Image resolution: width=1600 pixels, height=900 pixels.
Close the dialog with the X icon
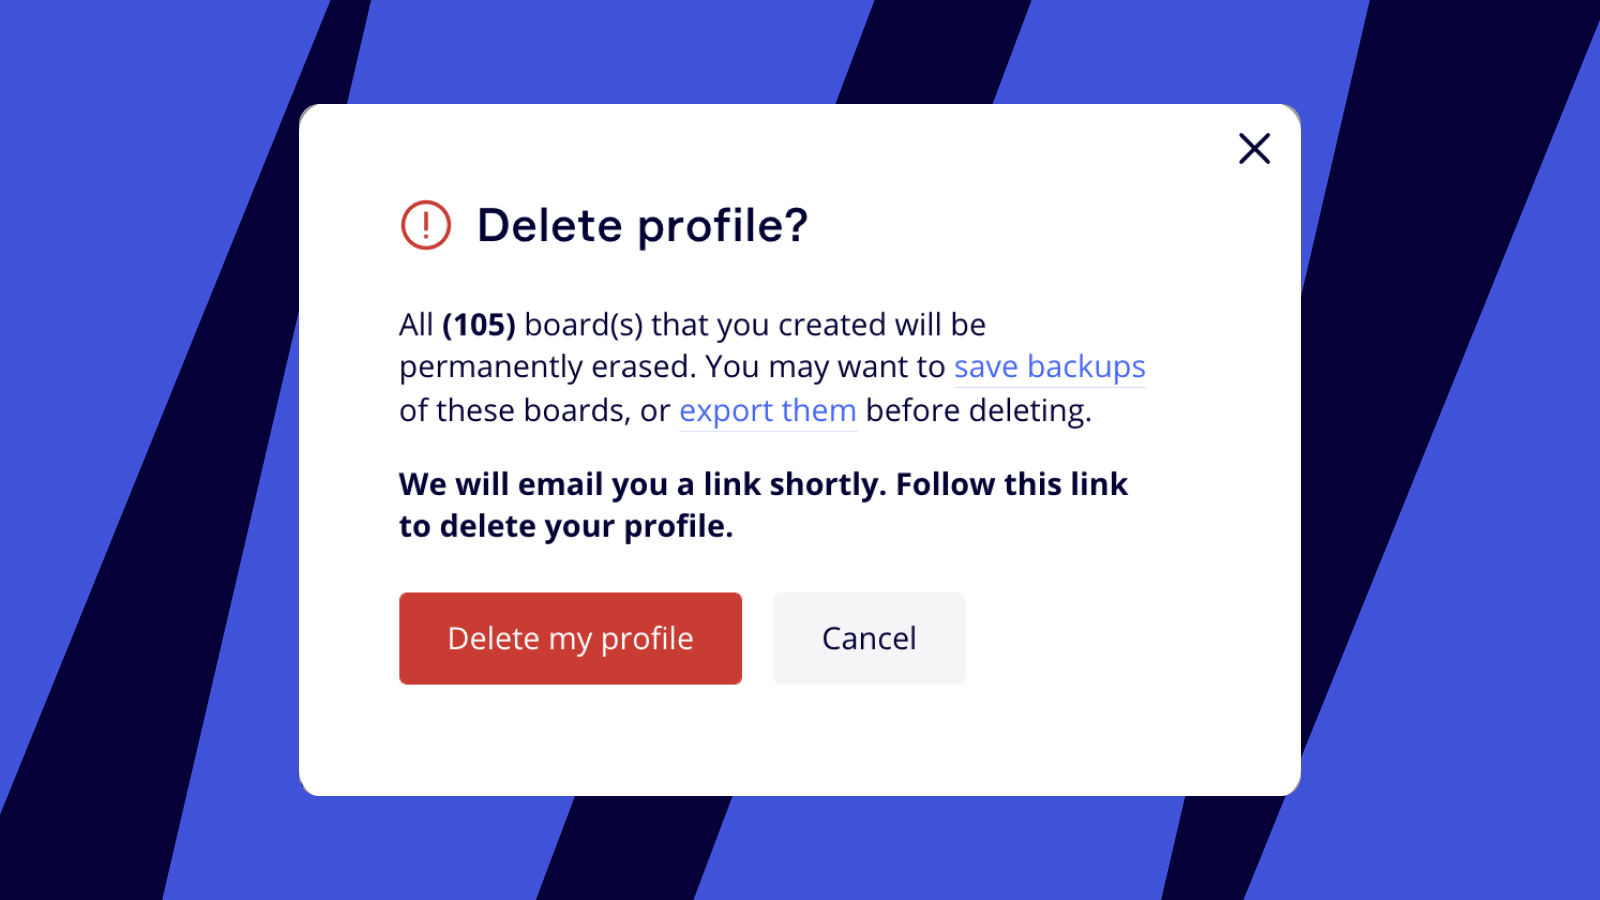pos(1254,149)
